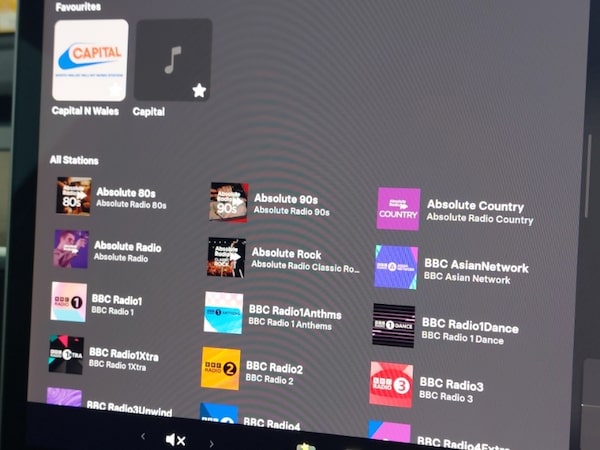Tap the BBC Asian Network logo

(x=396, y=267)
